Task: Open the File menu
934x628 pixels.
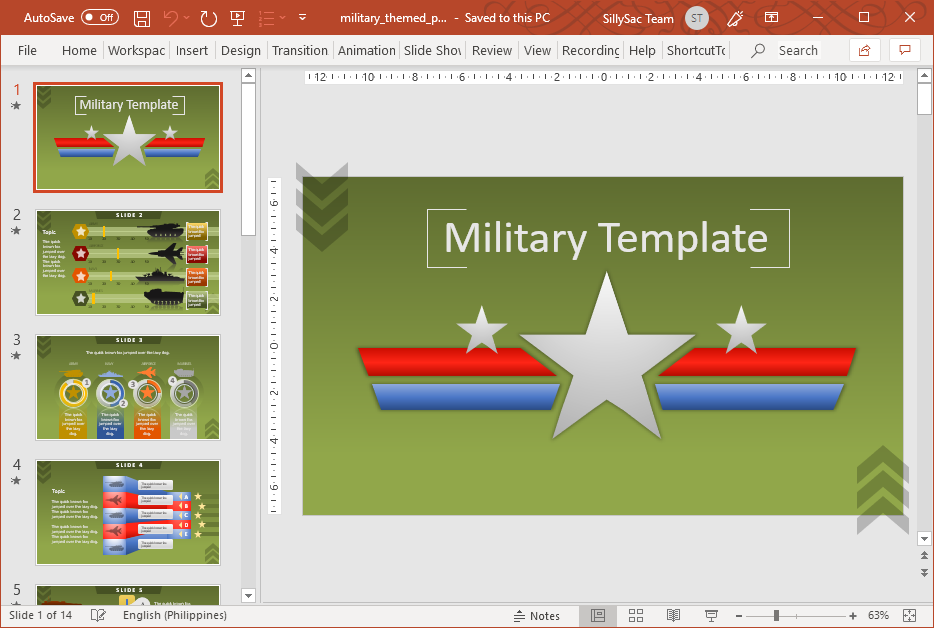Action: click(27, 50)
